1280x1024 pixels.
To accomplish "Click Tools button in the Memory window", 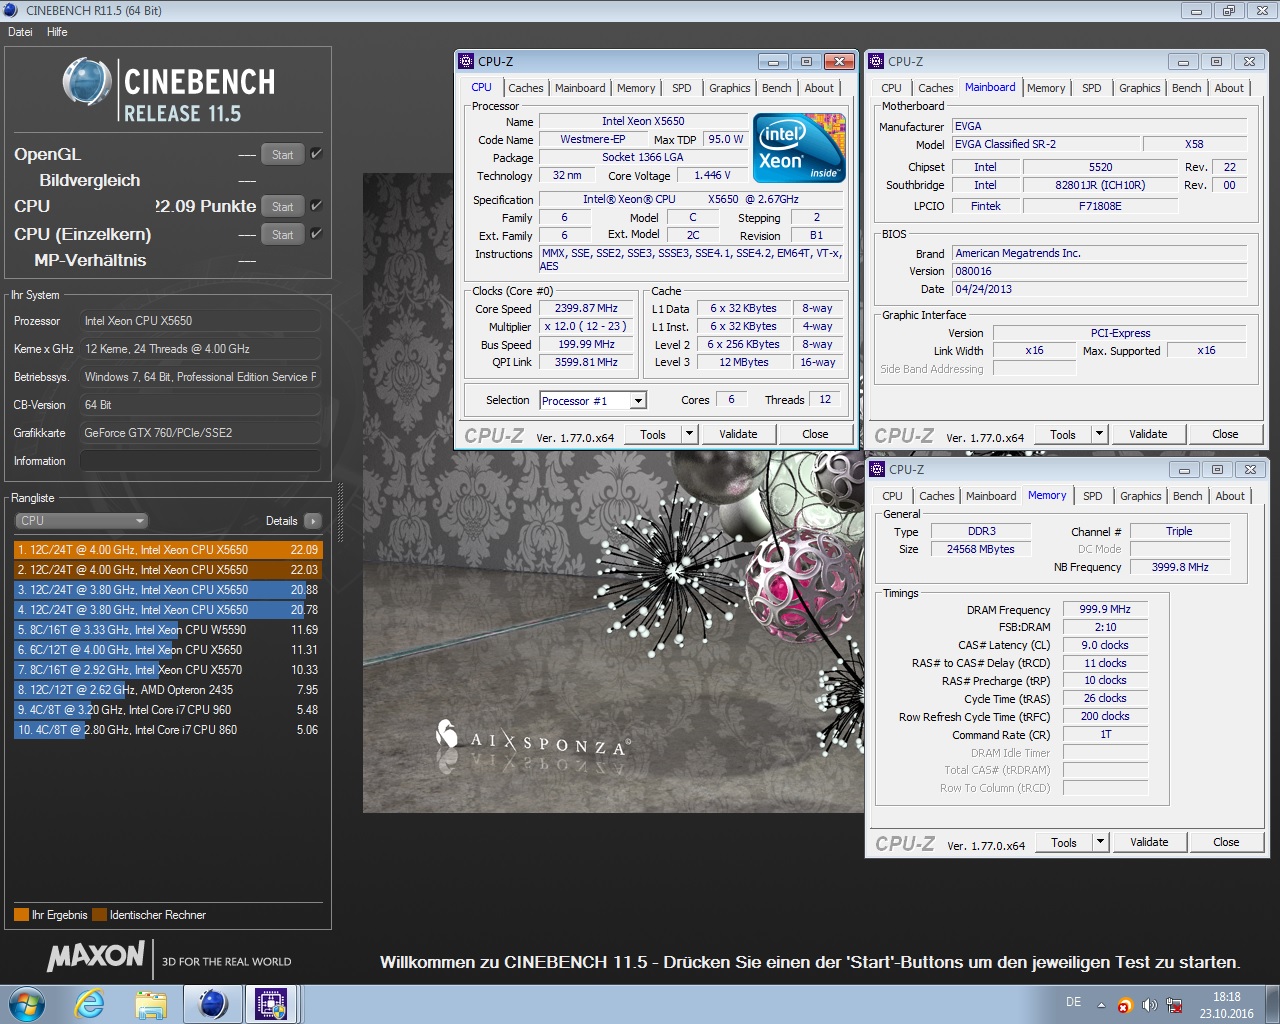I will coord(1064,842).
